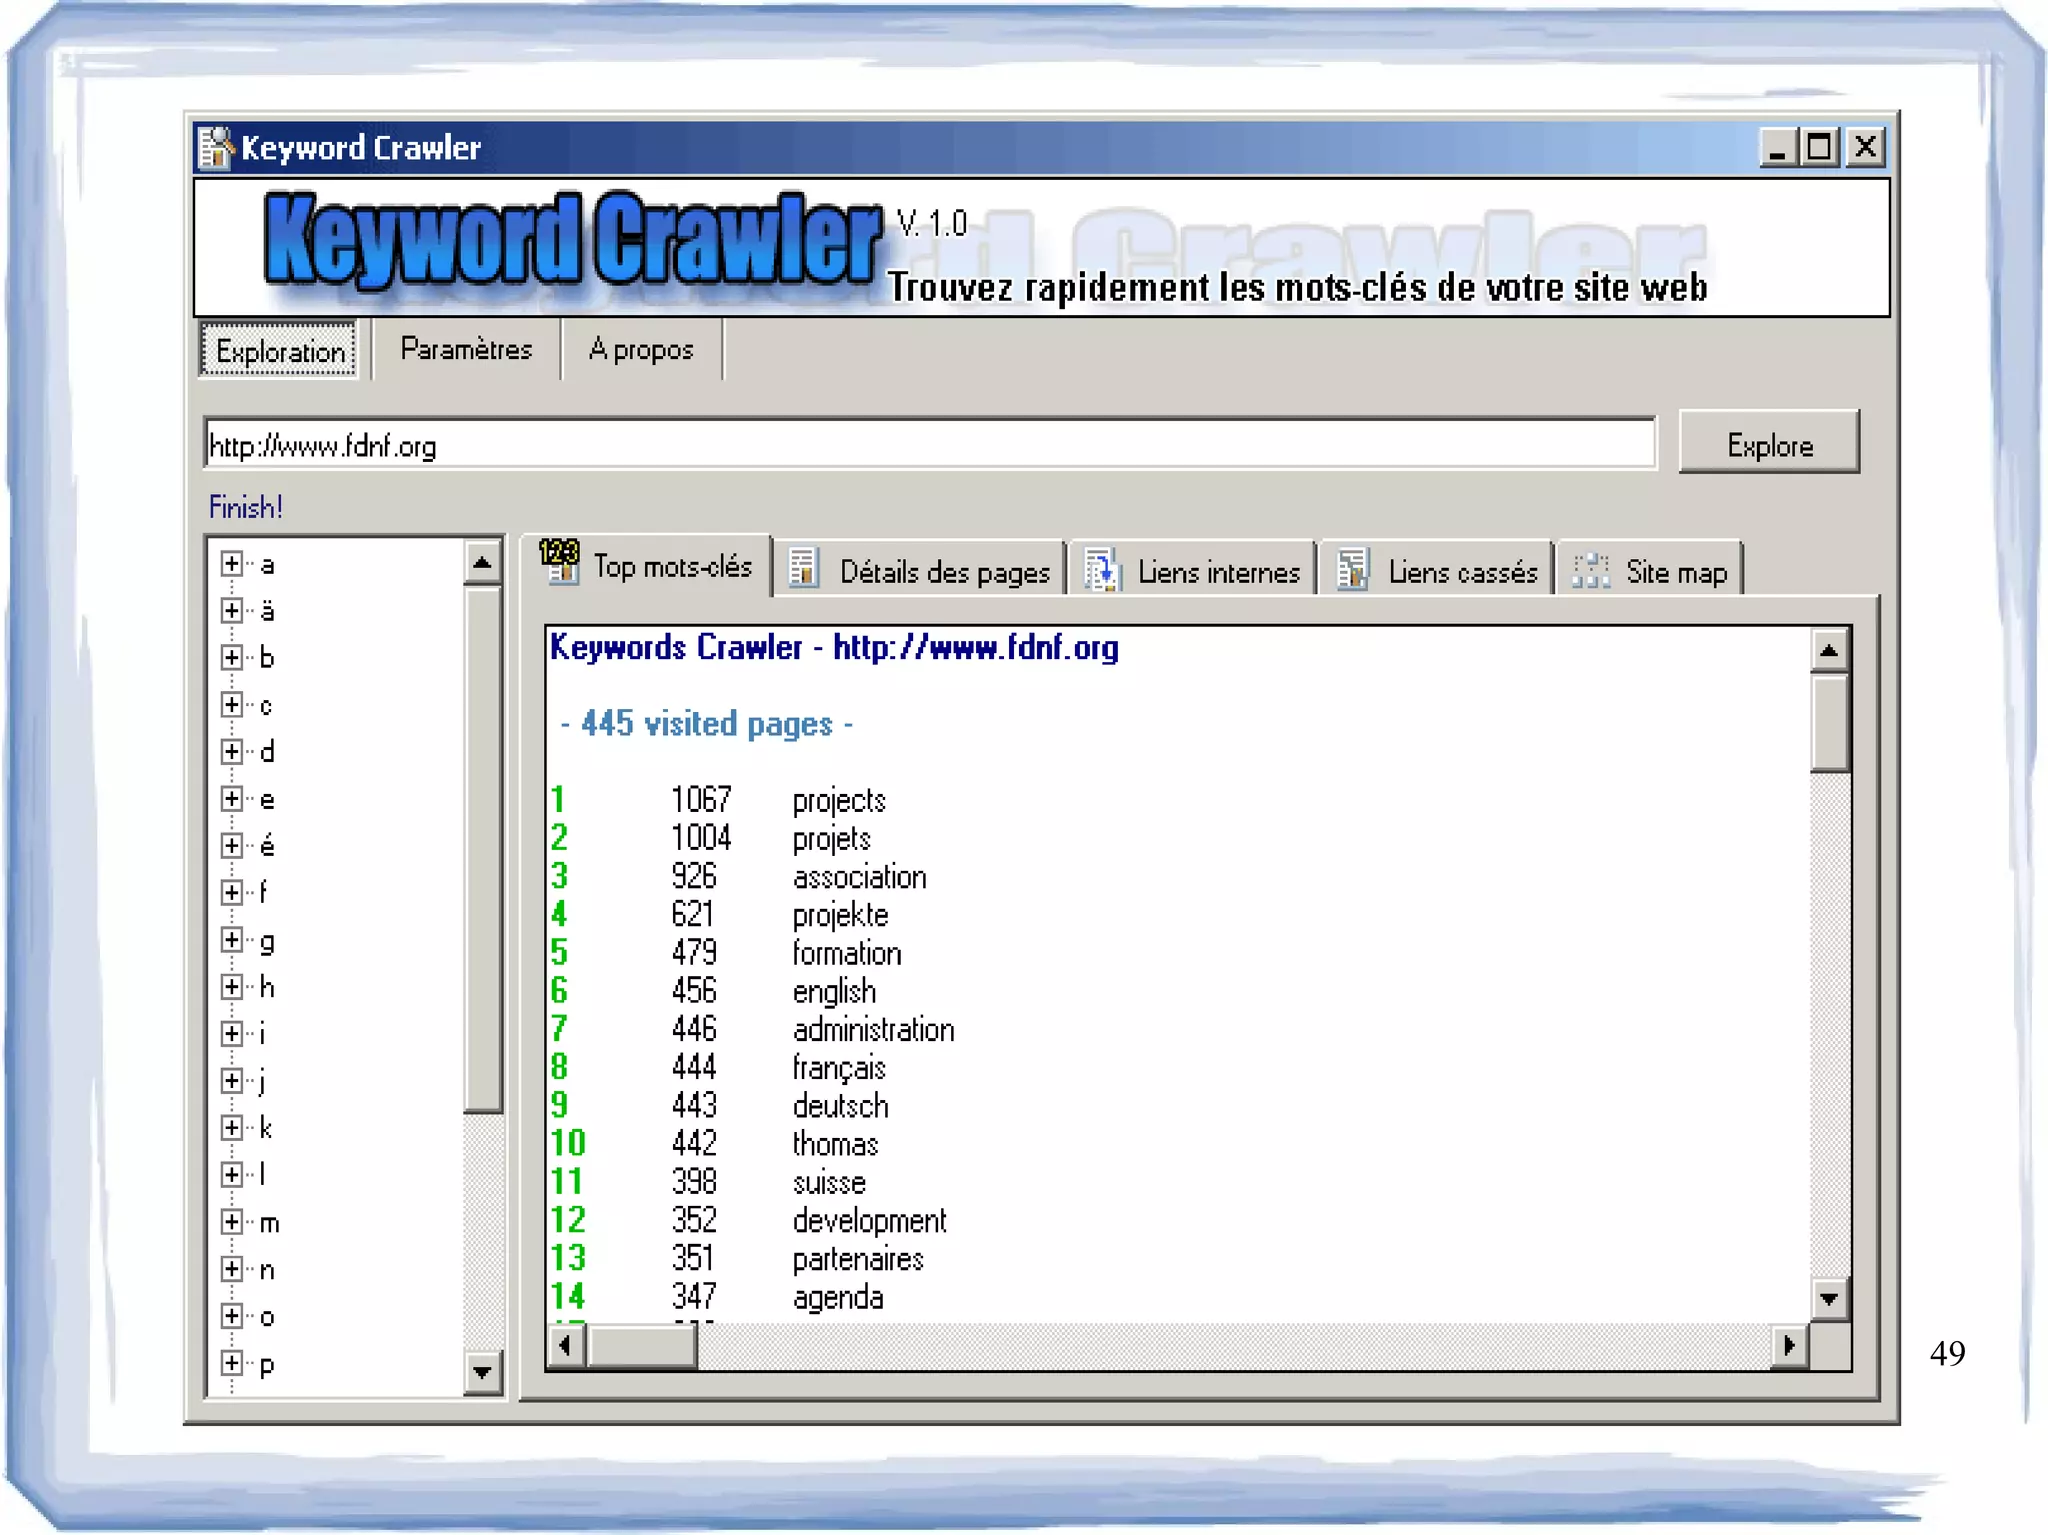Click the Détails des pages tab icon
The height and width of the screenshot is (1535, 2048).
(x=804, y=567)
